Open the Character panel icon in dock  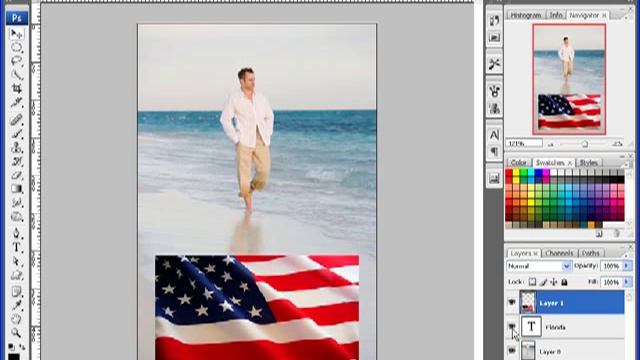point(494,135)
